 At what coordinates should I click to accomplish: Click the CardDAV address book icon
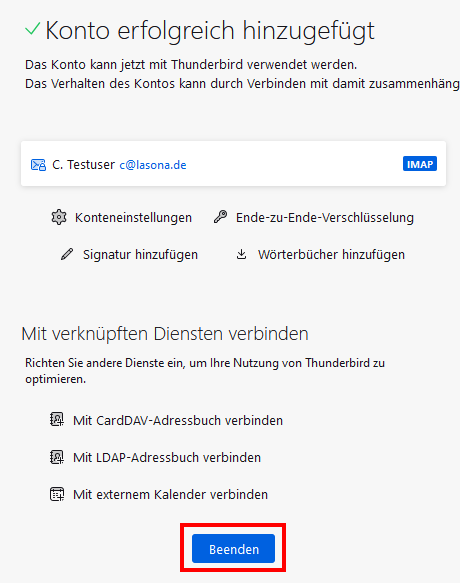click(57, 420)
